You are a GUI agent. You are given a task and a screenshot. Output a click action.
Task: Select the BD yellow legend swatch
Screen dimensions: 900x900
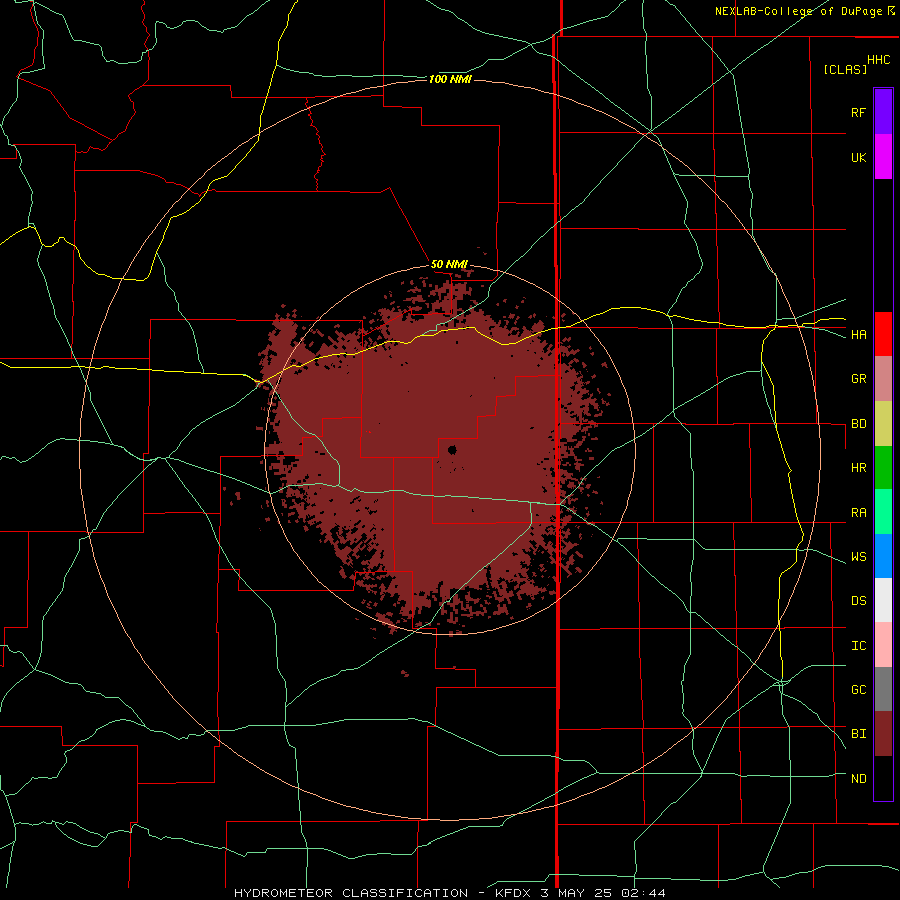(x=883, y=424)
